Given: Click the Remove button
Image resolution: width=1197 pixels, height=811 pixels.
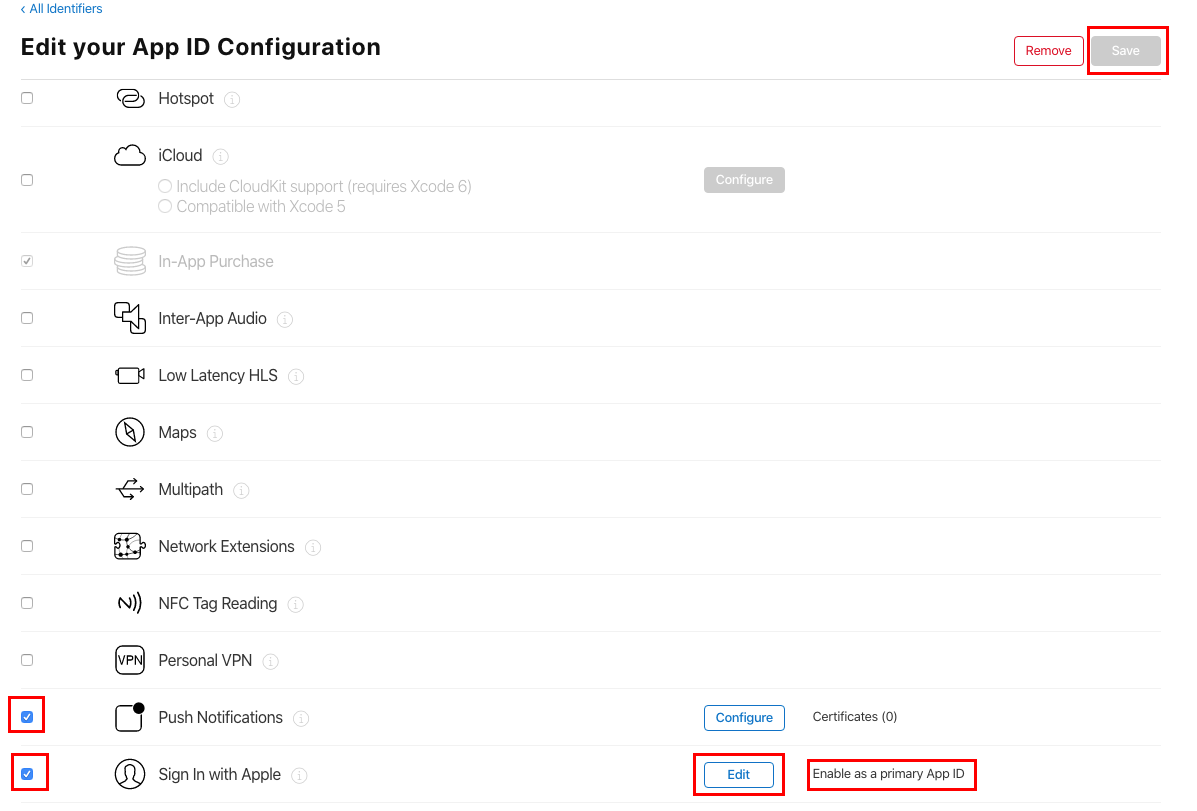Looking at the screenshot, I should click(1048, 50).
